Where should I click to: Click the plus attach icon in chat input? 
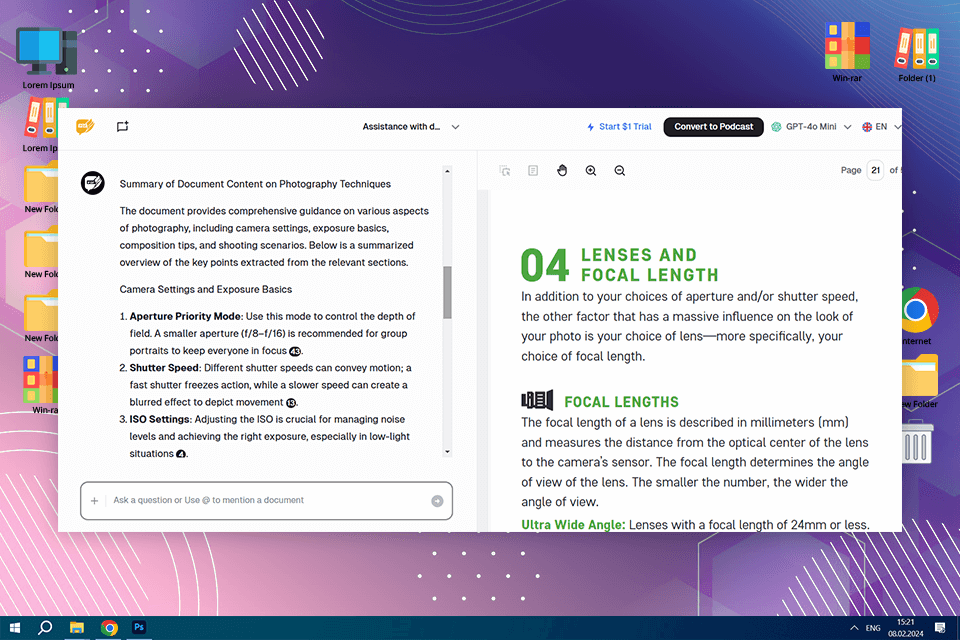(x=94, y=500)
